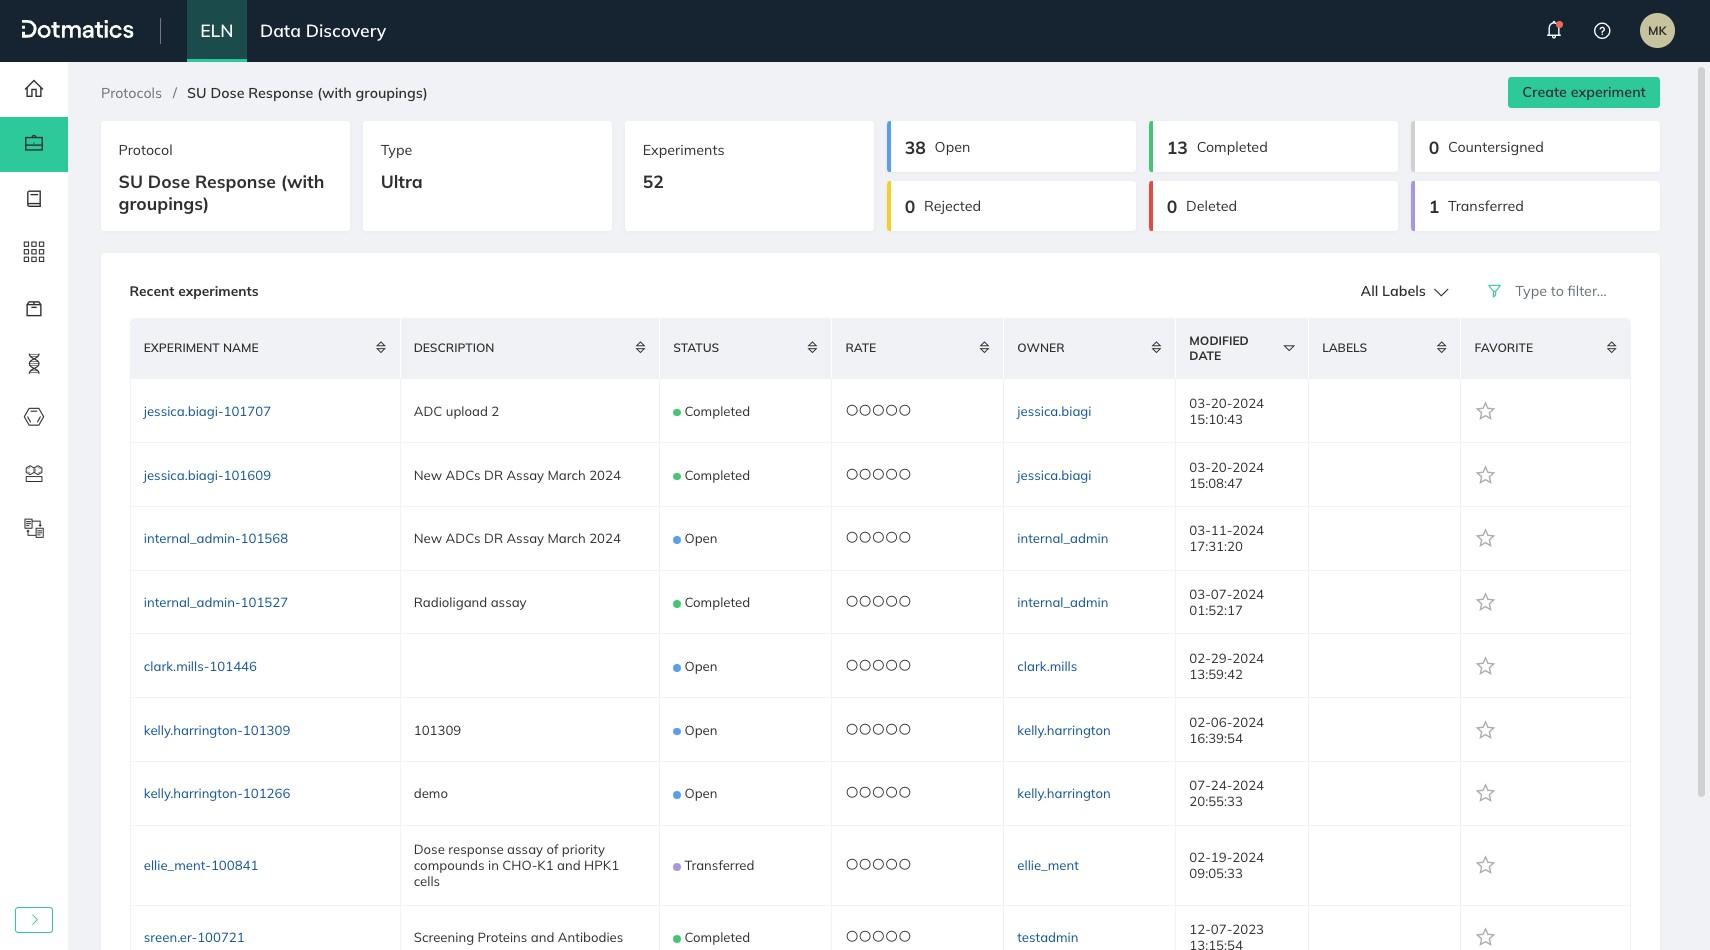This screenshot has height=950, width=1710.
Task: Open the grid apps icon in sidebar
Action: point(34,252)
